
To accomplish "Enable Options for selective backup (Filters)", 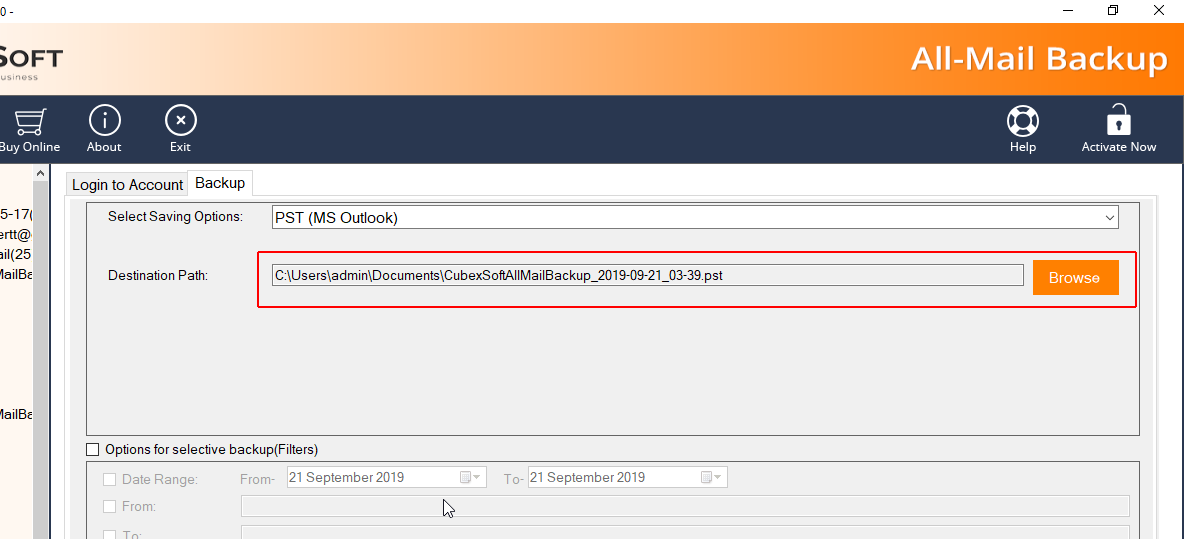I will (93, 450).
